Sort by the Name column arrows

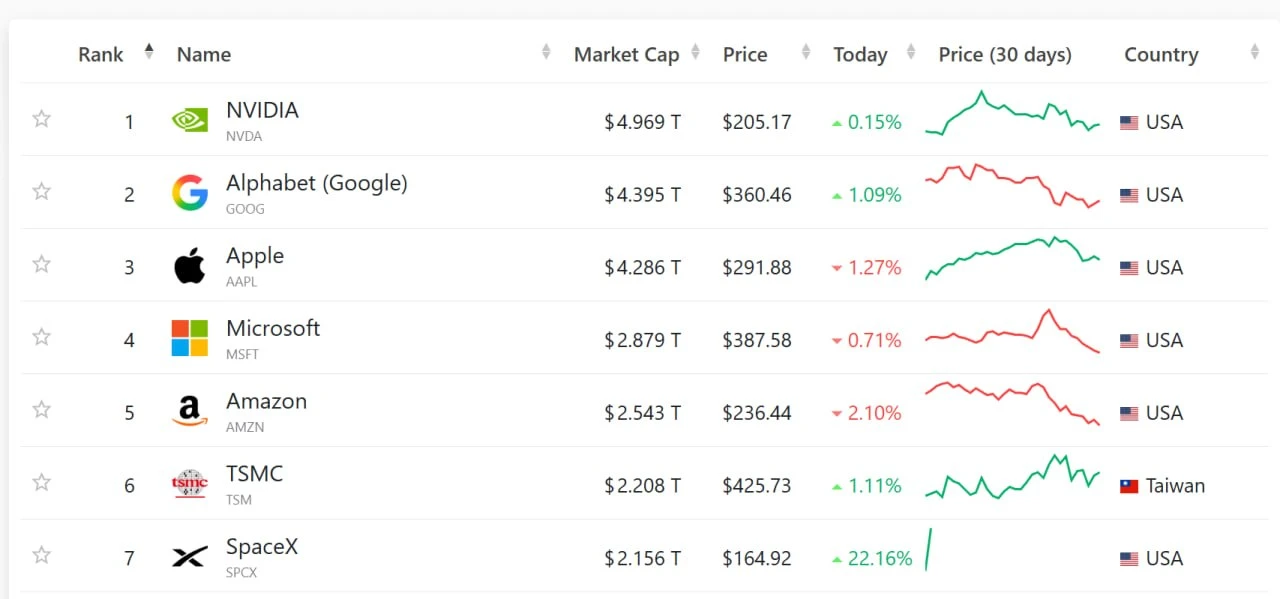point(546,51)
